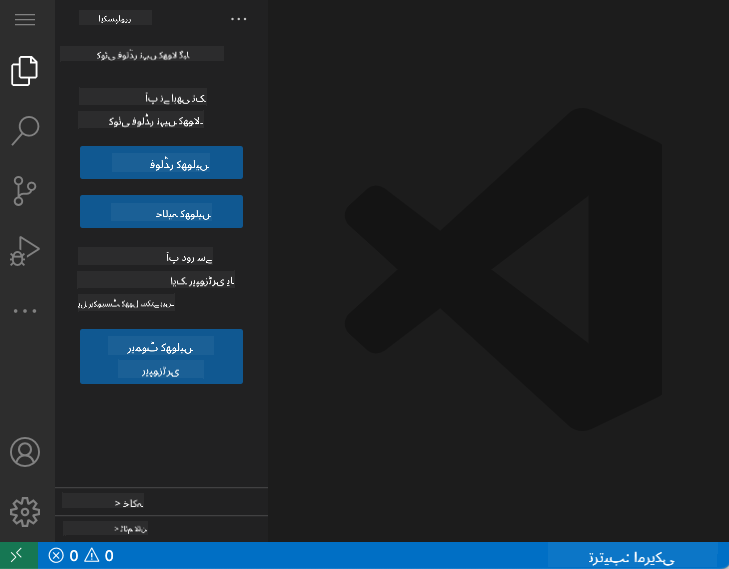Screen dimensions: 729x569
Task: Expand the Outline section in sidebar
Action: point(160,501)
